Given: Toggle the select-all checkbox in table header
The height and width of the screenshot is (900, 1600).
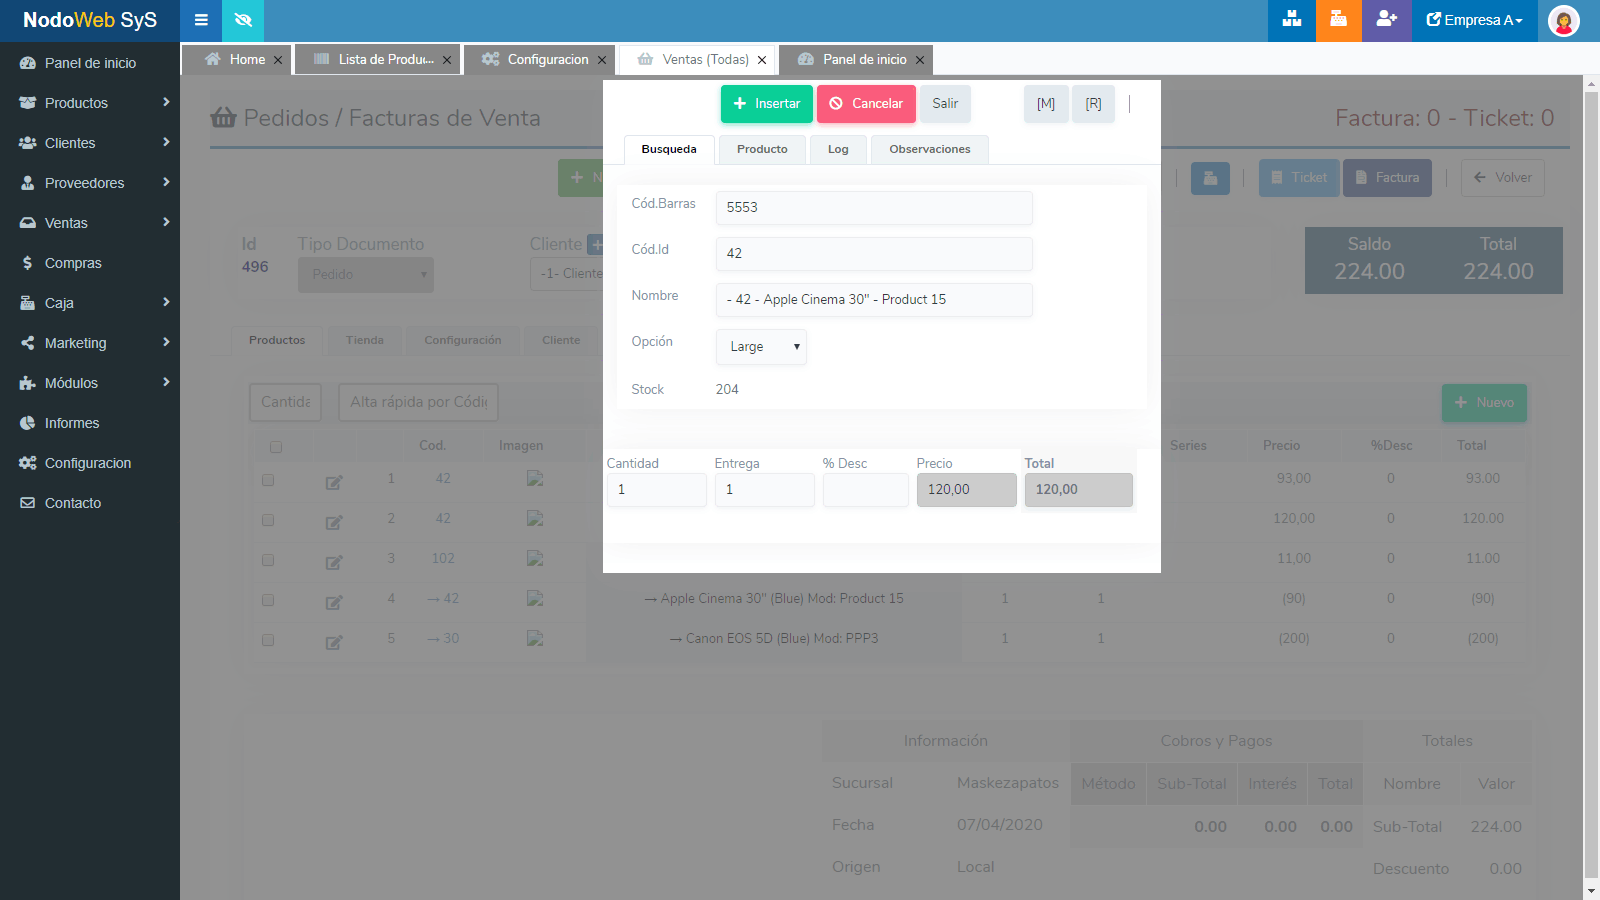Looking at the screenshot, I should 276,447.
